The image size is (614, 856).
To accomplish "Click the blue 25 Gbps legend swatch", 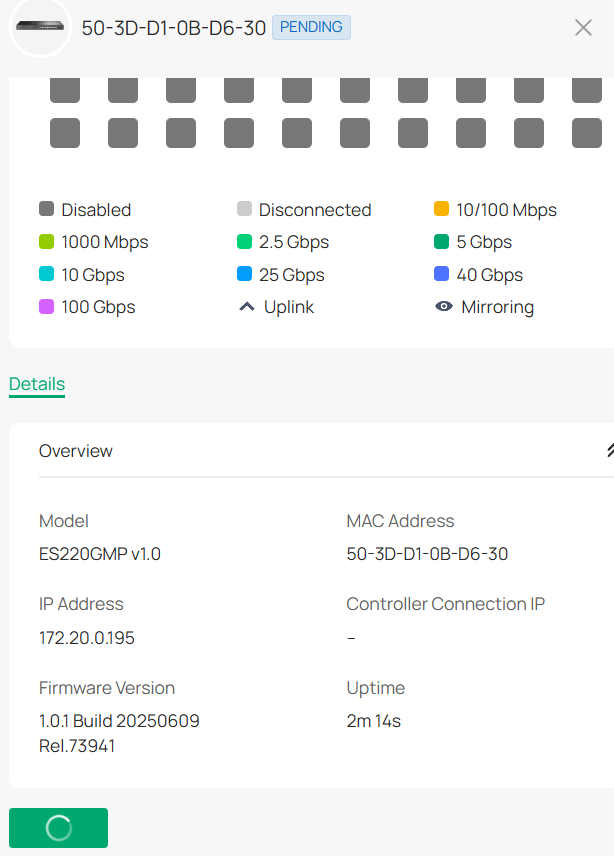I will (x=244, y=275).
